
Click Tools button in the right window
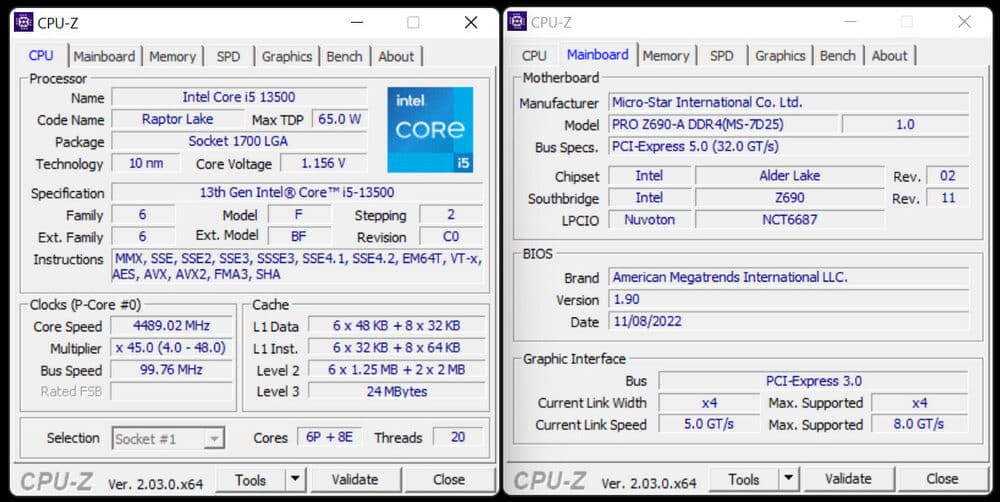[x=744, y=479]
